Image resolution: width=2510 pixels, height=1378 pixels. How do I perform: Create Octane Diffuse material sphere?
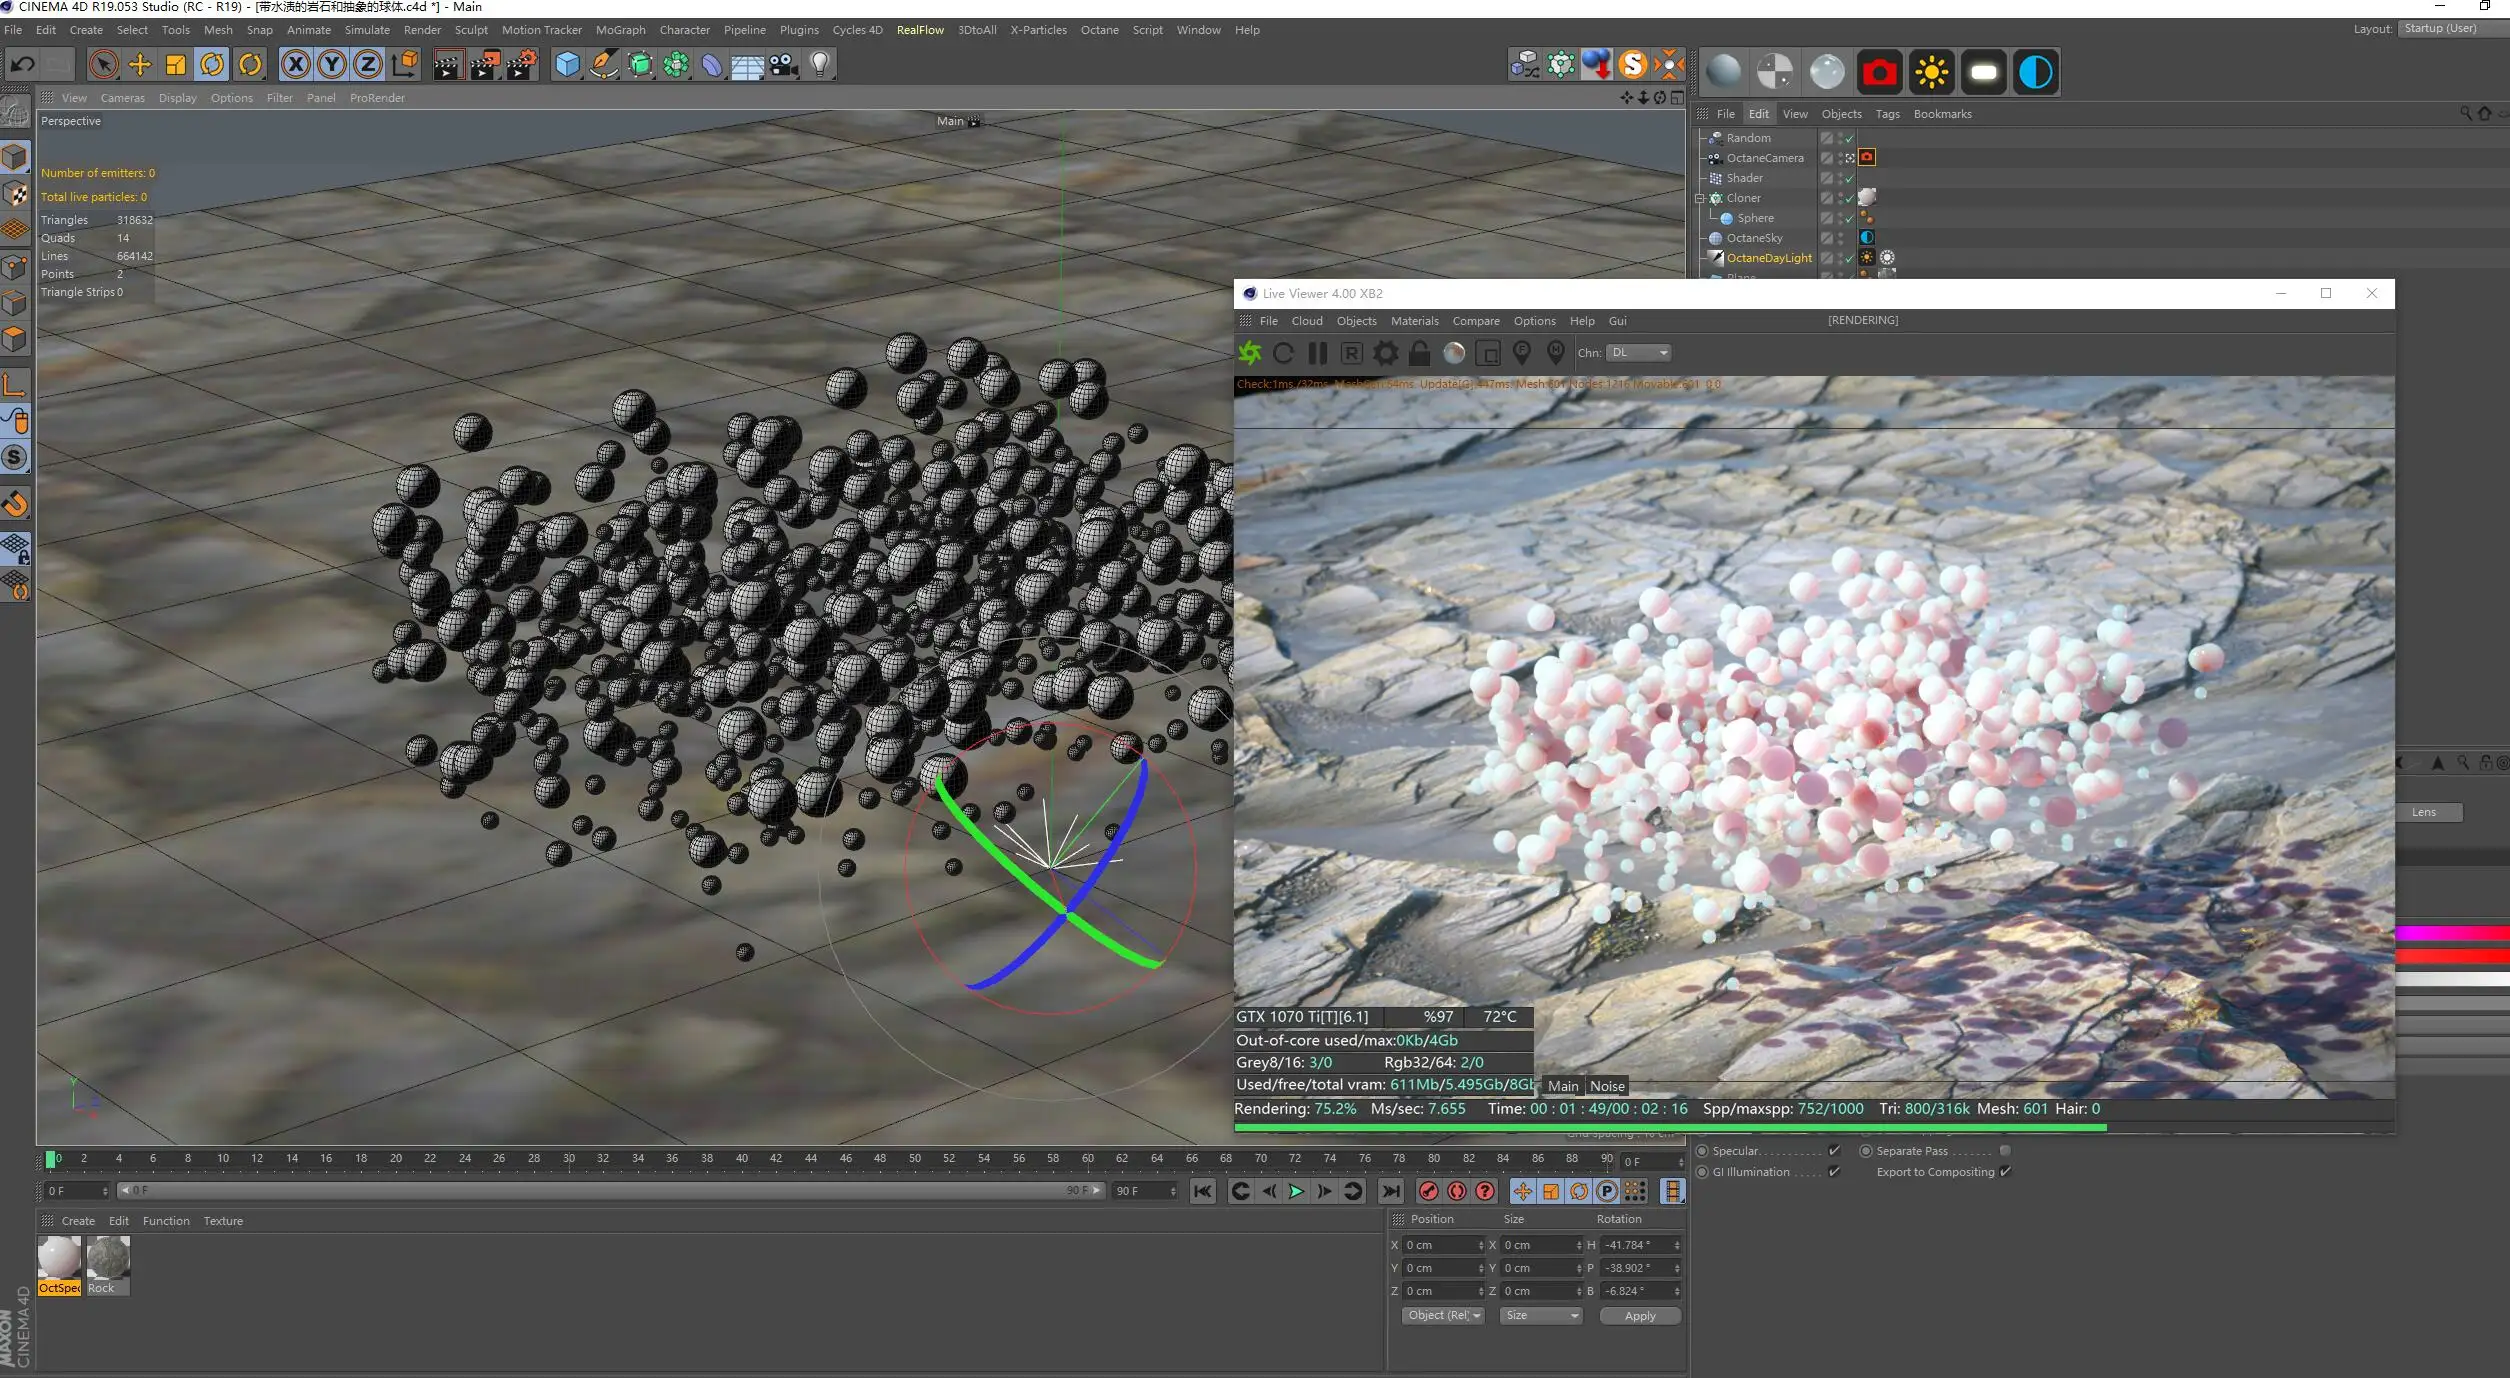pos(1723,72)
